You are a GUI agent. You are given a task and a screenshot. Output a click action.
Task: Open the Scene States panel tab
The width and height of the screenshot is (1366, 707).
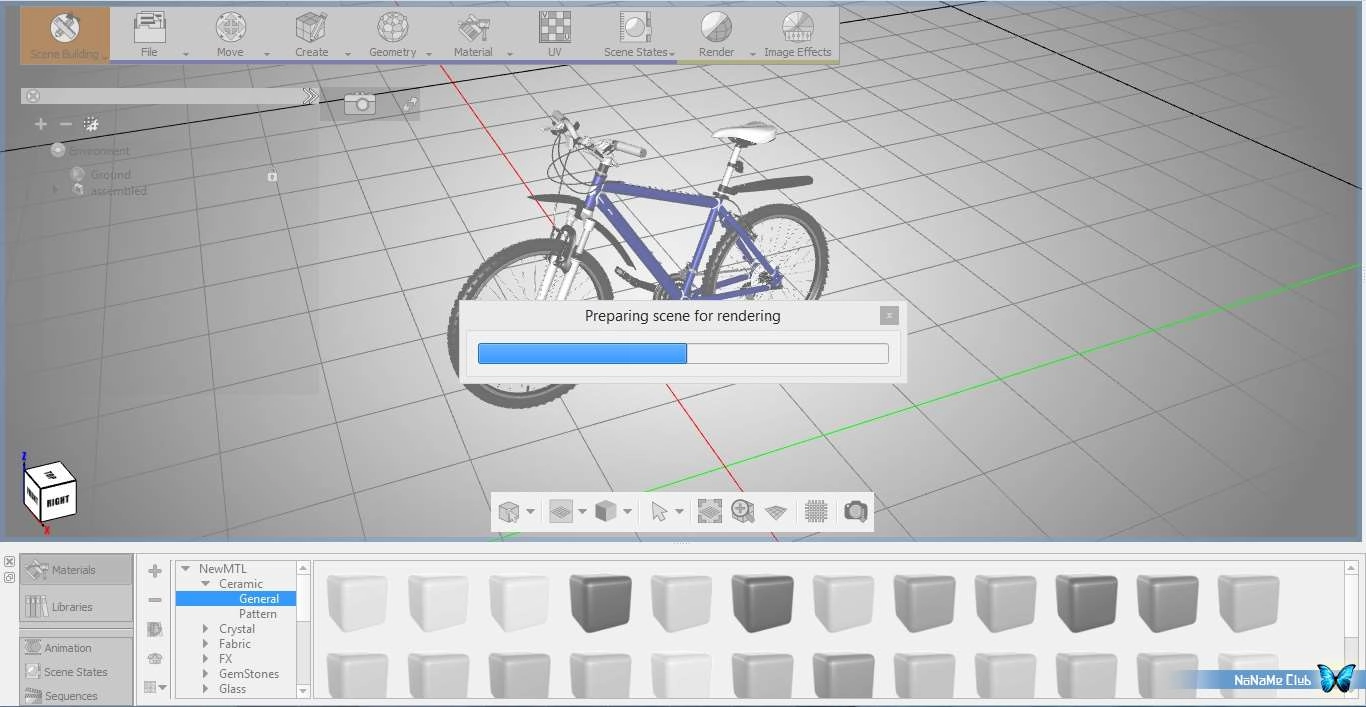pyautogui.click(x=76, y=672)
